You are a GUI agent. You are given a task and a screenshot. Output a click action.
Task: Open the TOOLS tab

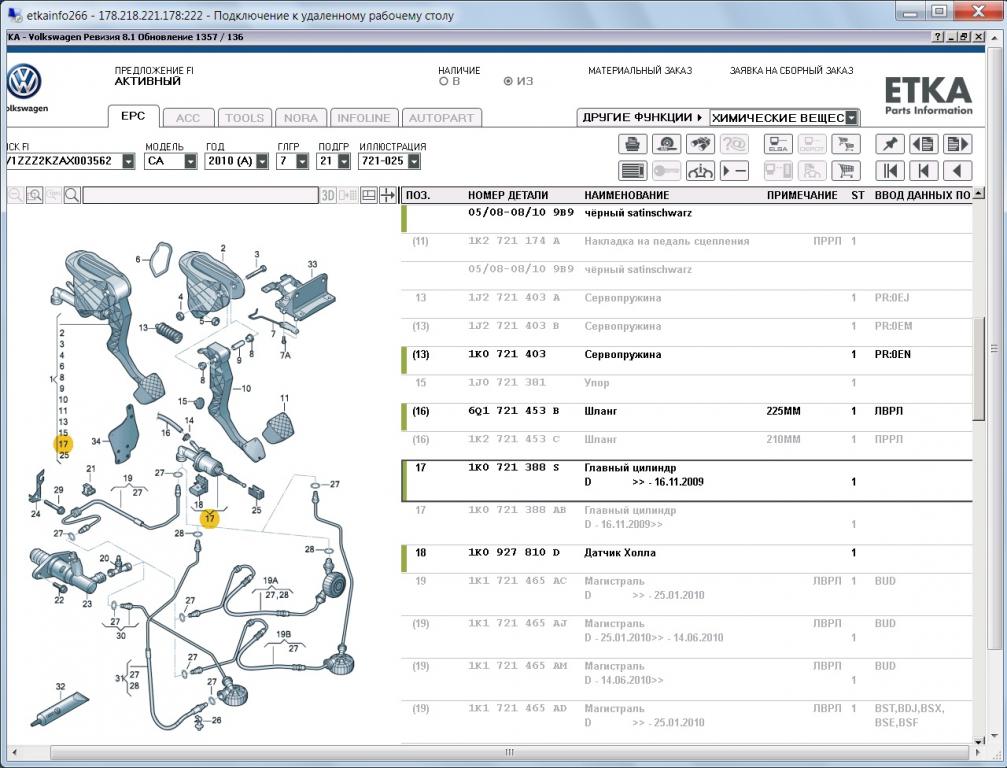point(245,118)
